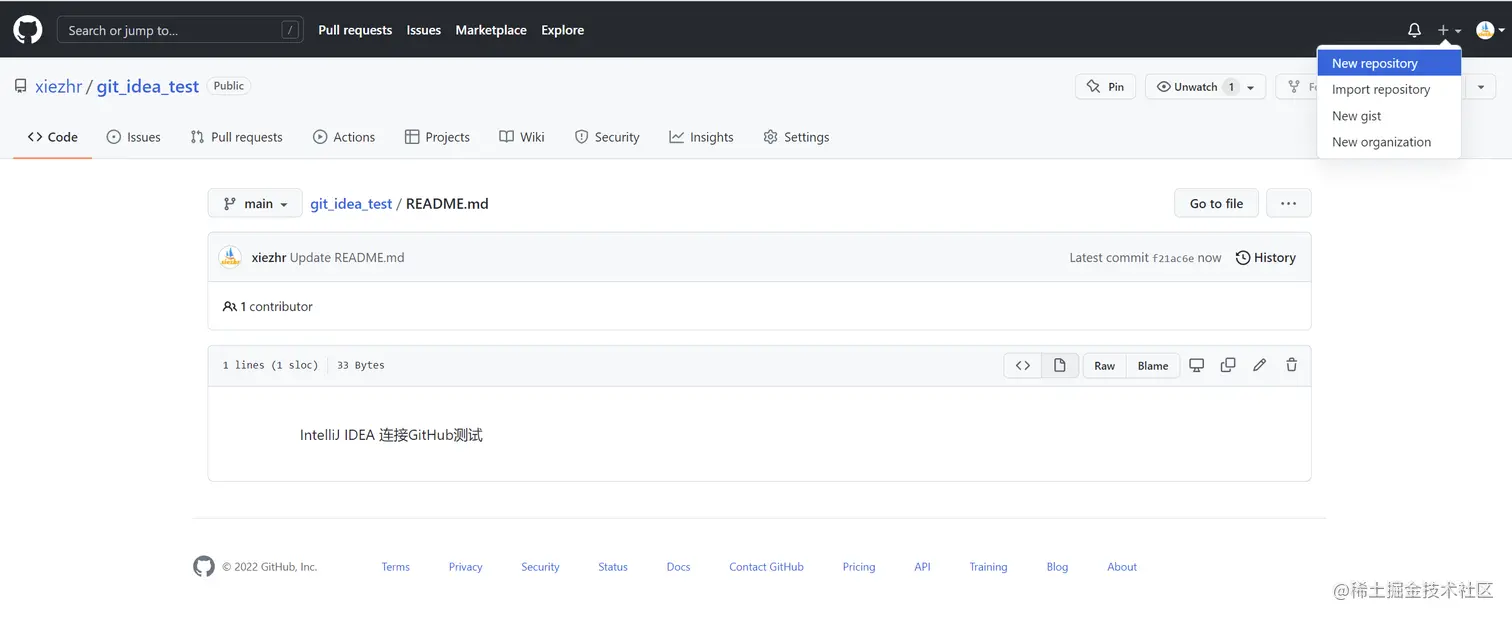Switch to the Wiki tab

[x=522, y=137]
